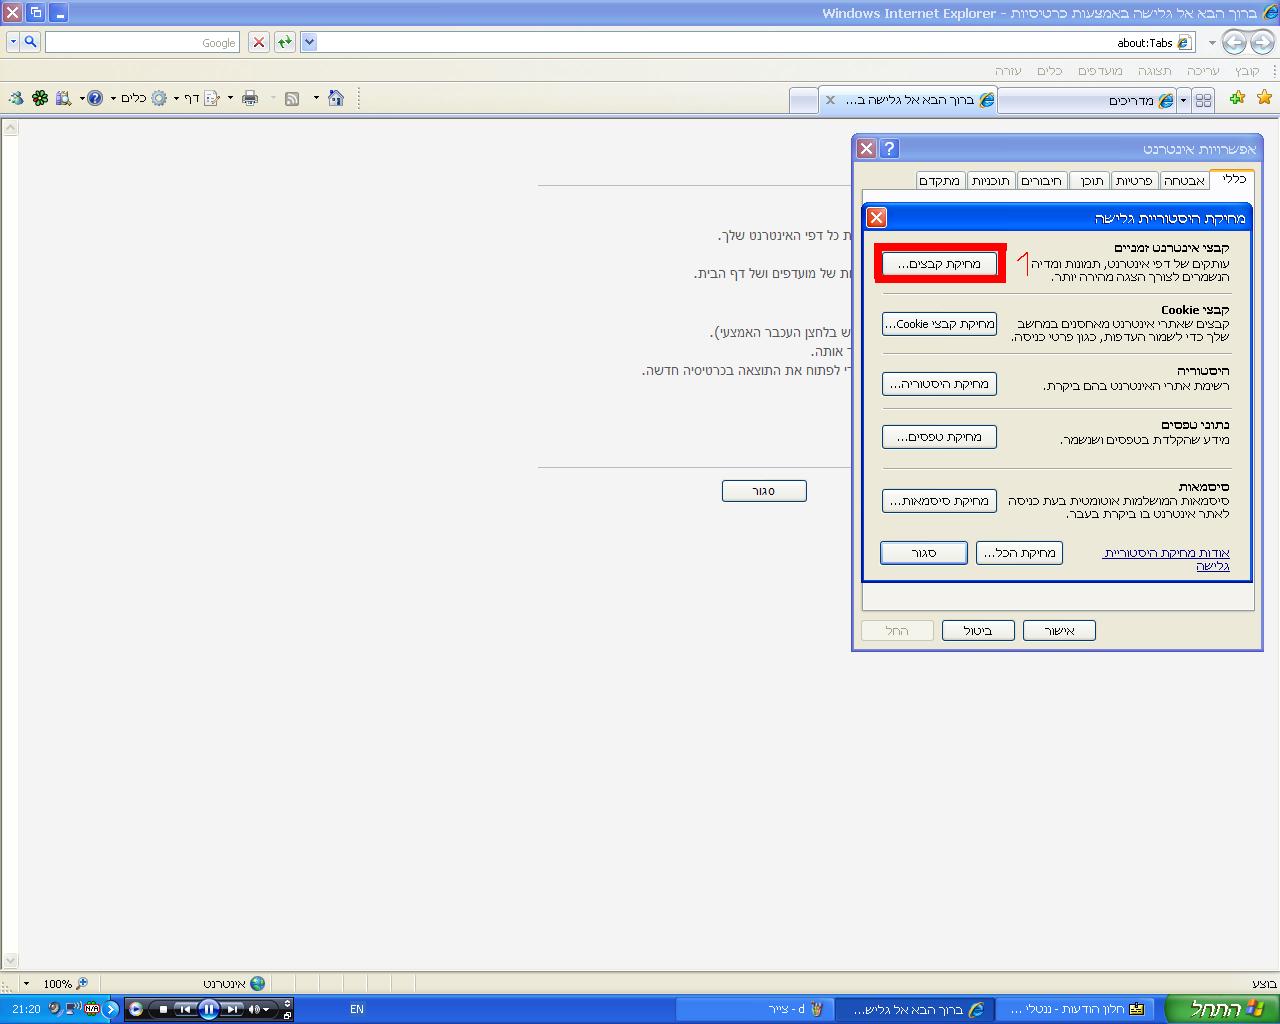
Task: Click the Google search input field
Action: (142, 42)
